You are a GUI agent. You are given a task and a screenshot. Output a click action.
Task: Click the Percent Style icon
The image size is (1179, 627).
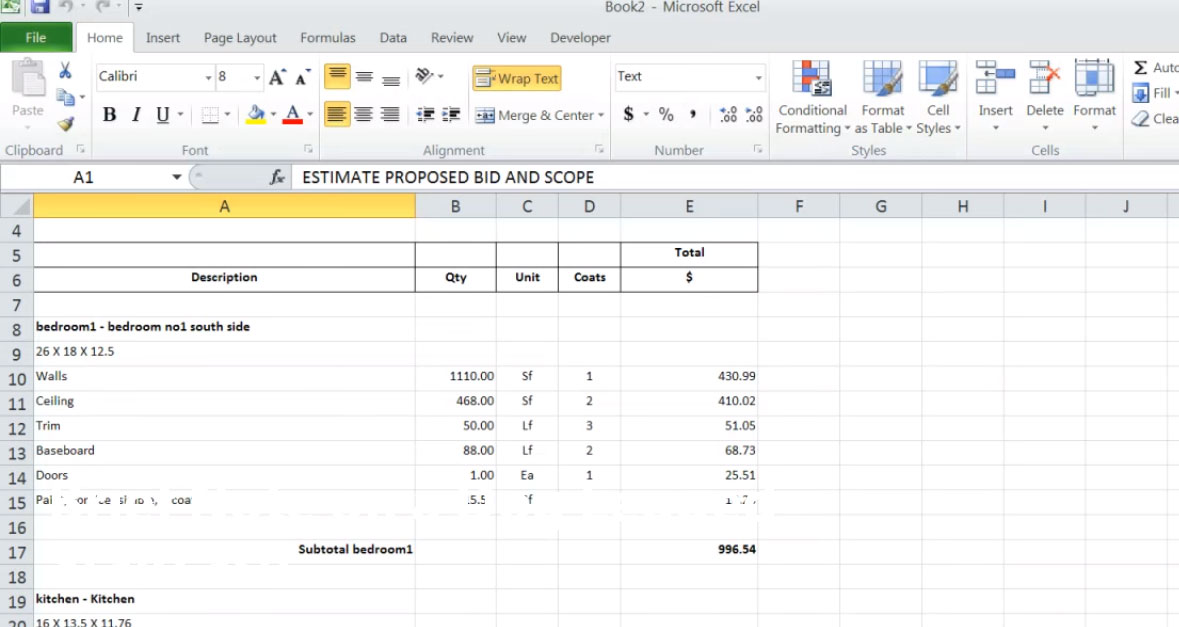(666, 114)
